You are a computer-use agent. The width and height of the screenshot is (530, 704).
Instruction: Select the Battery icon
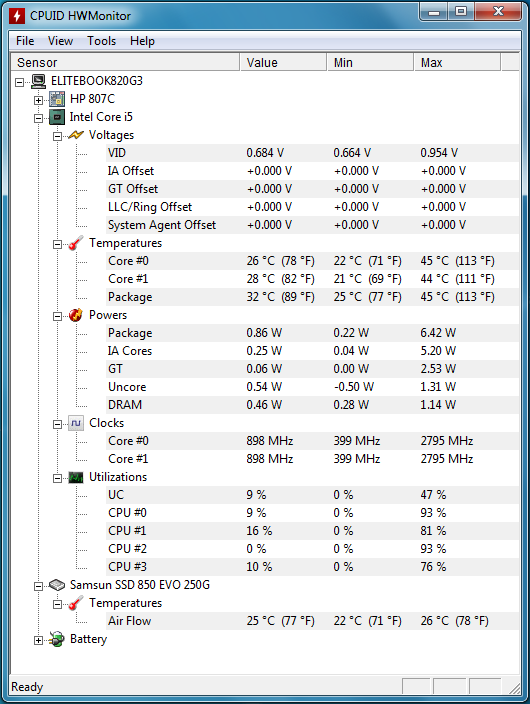tap(57, 639)
